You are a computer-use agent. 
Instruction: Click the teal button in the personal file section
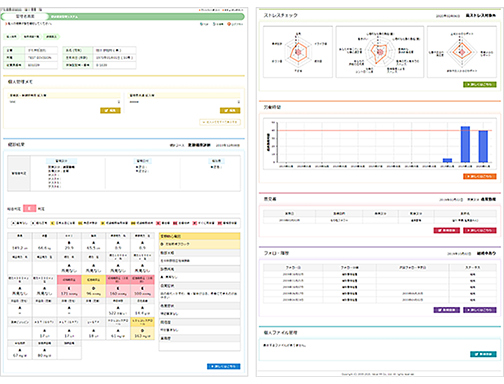coord(483,354)
